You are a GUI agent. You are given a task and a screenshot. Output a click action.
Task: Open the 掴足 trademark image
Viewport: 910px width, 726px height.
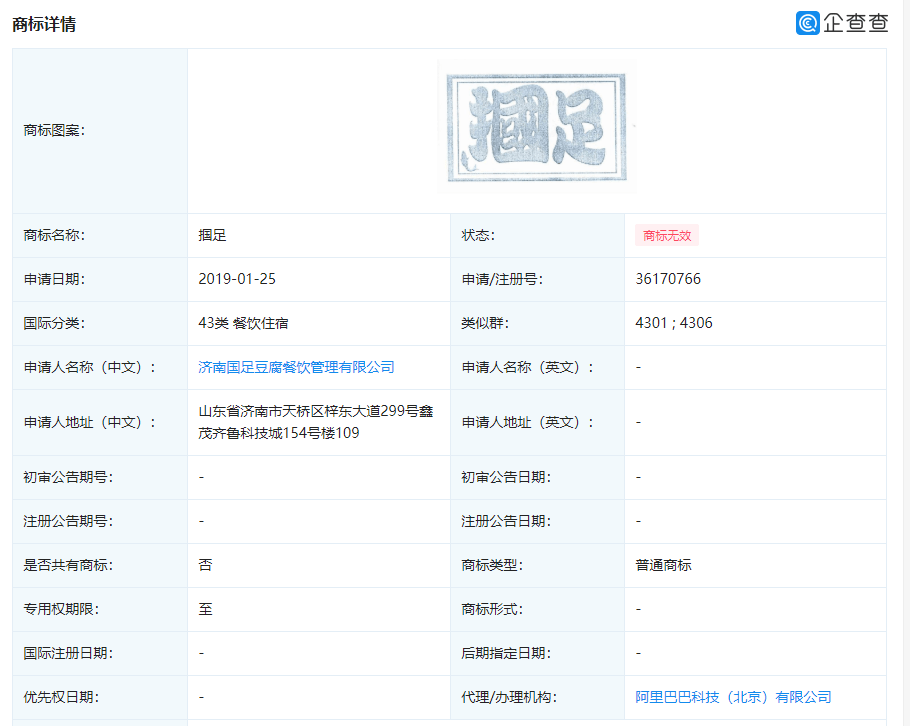point(536,128)
